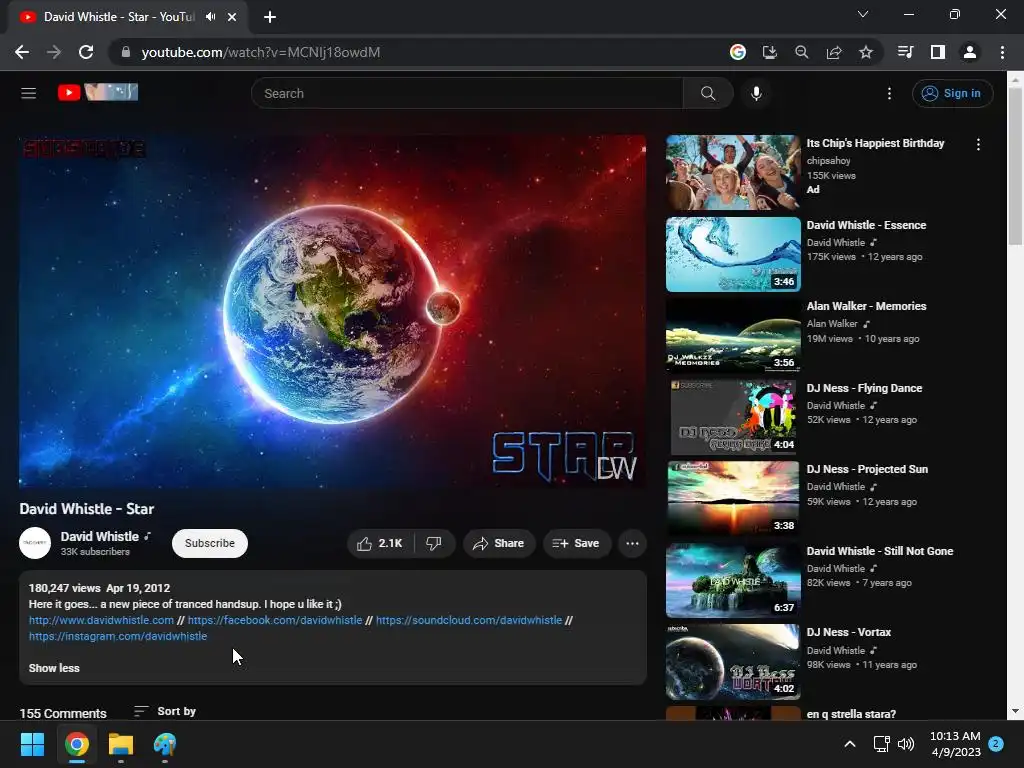
Task: Open Paint app from taskbar
Action: pos(165,744)
